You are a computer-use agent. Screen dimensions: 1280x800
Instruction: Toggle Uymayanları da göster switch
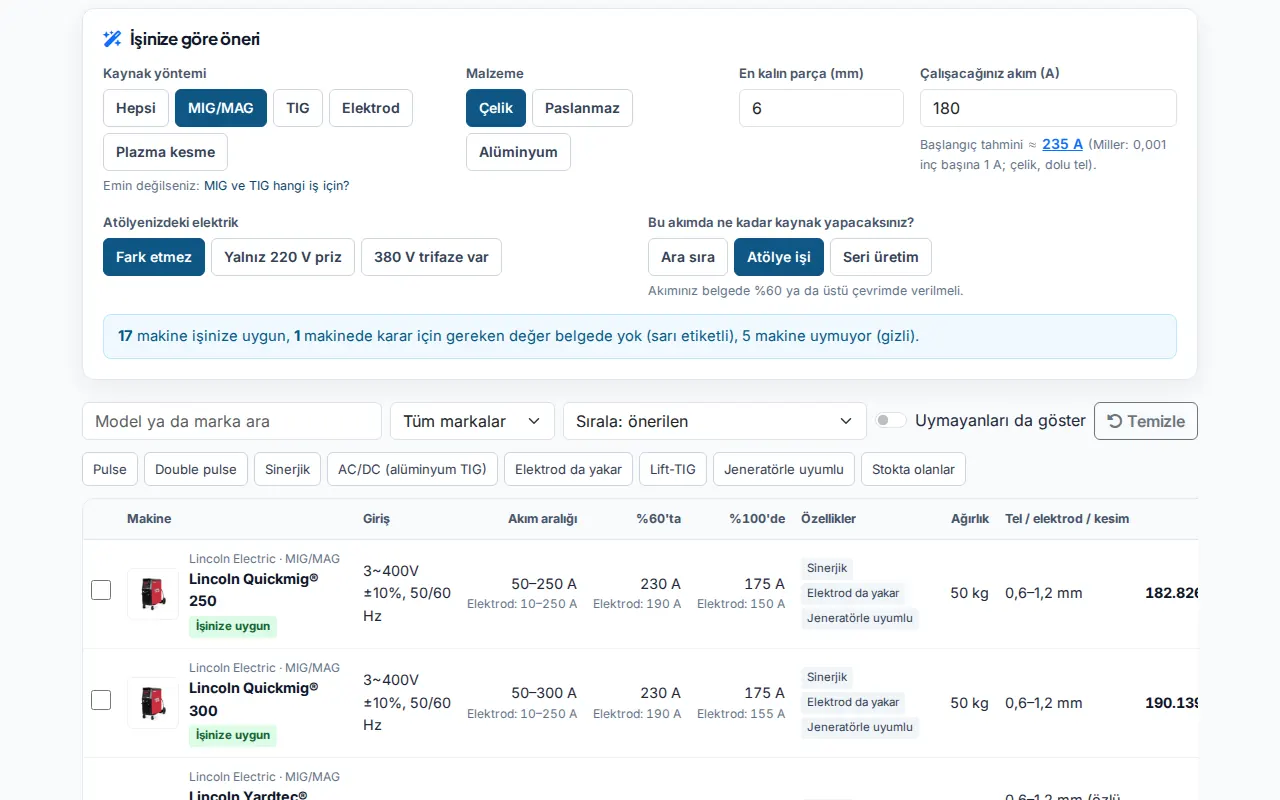pyautogui.click(x=891, y=420)
